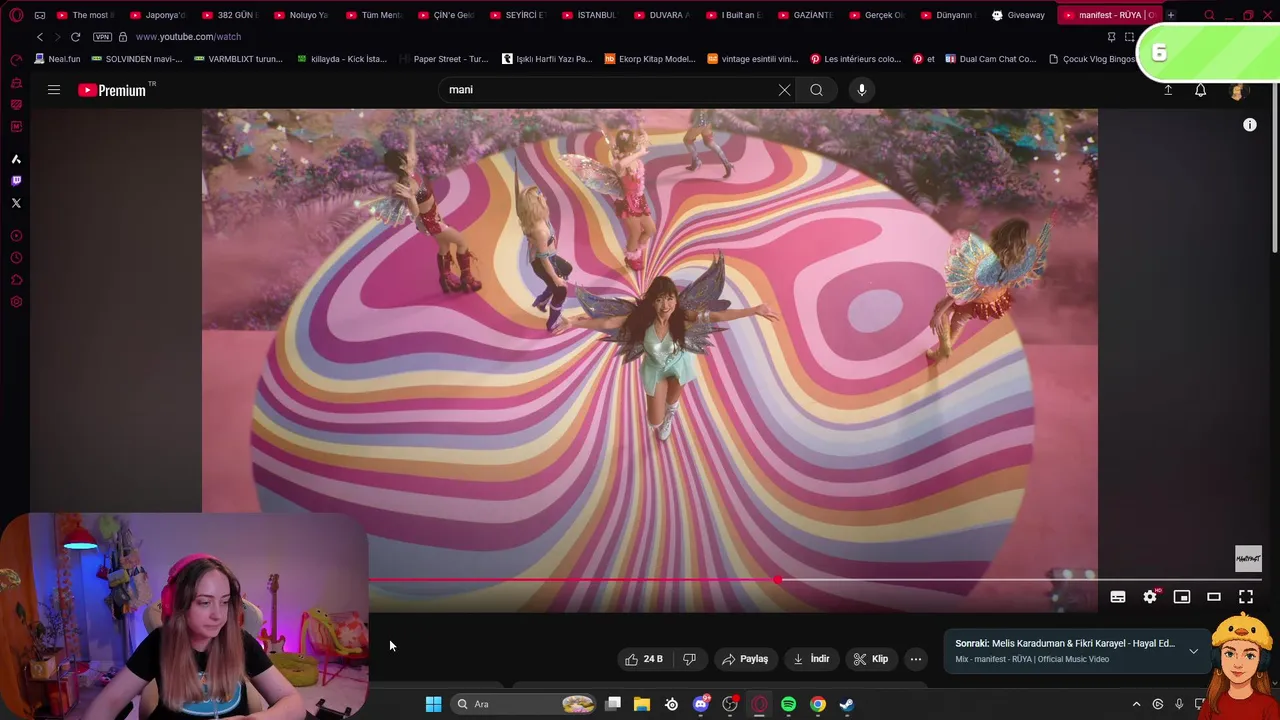Open Google Chrome from the taskbar
Image resolution: width=1280 pixels, height=720 pixels.
click(818, 704)
